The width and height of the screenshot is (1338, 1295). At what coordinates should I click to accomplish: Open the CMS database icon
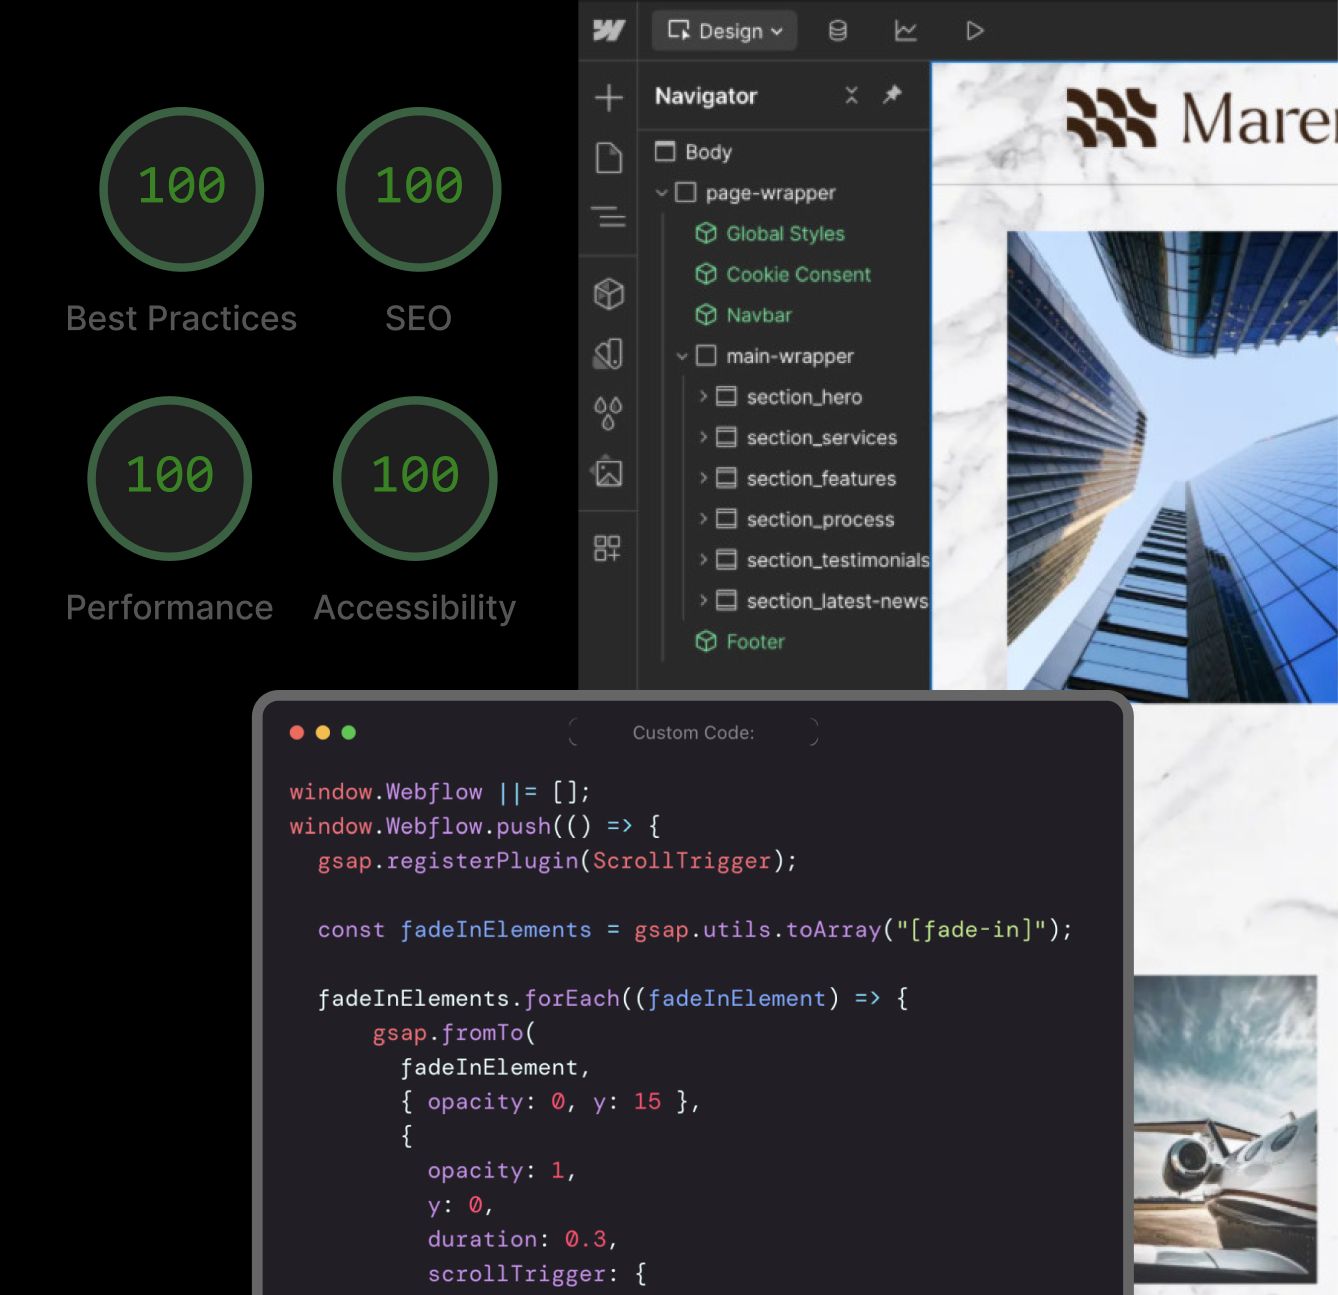click(838, 31)
